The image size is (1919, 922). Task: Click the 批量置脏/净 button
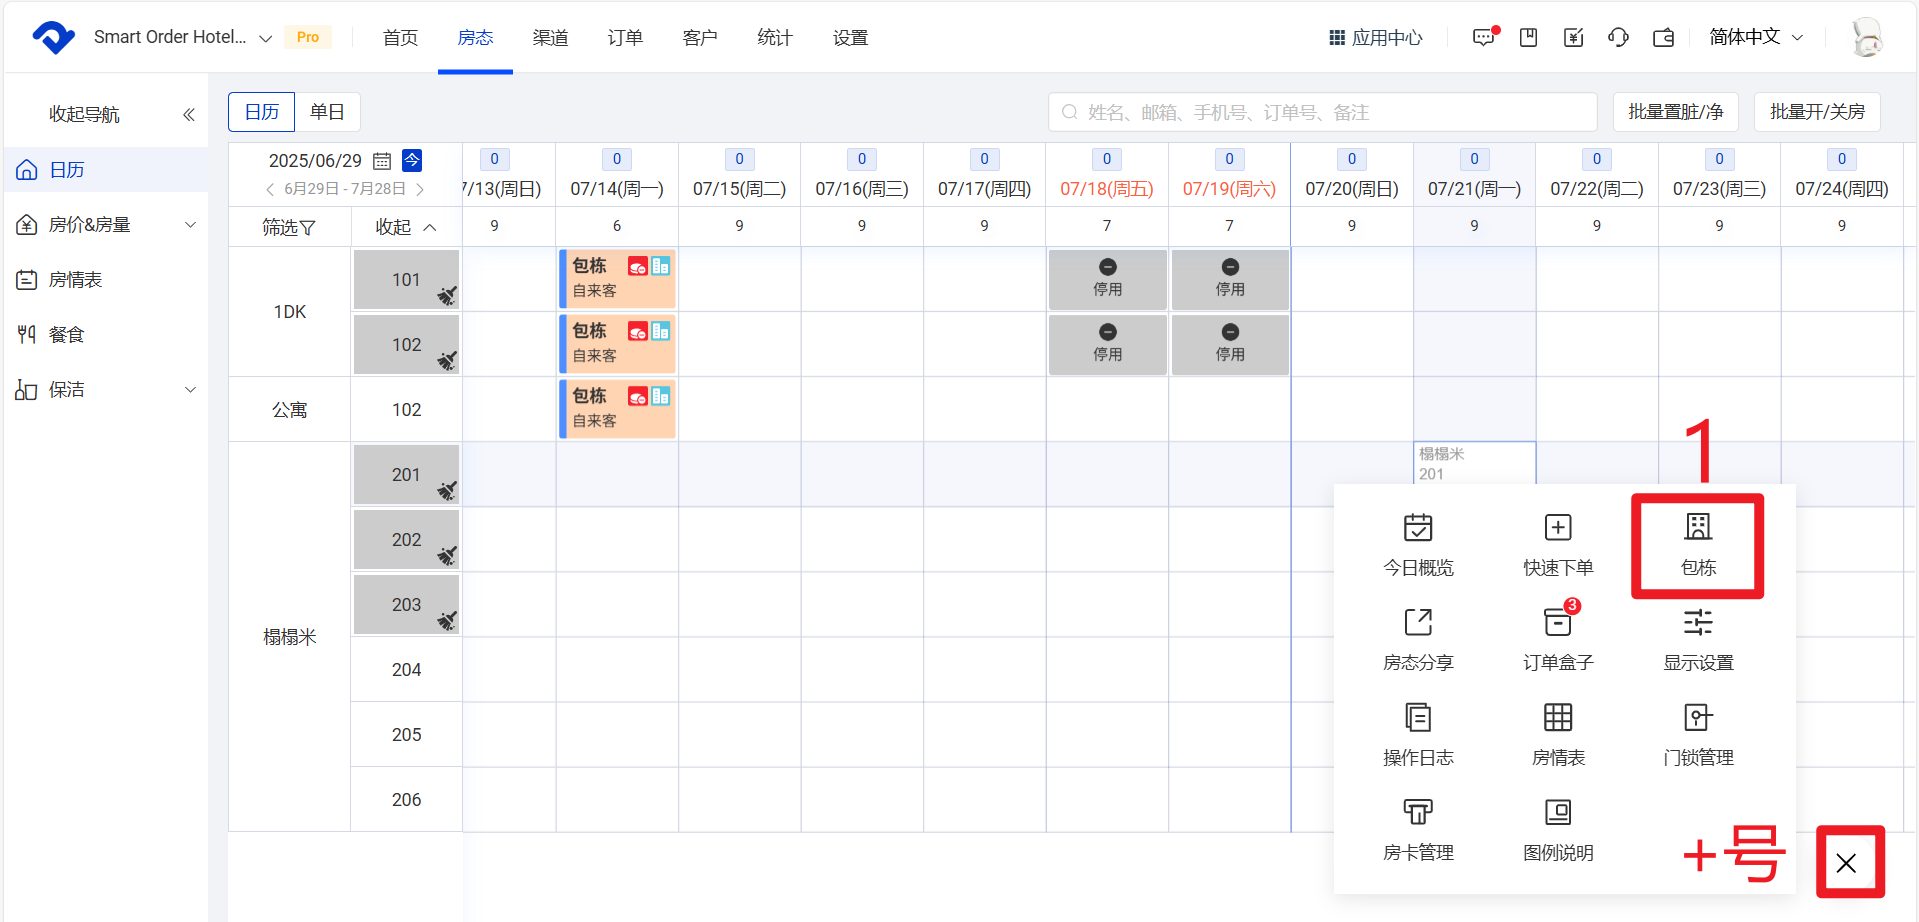(x=1675, y=112)
